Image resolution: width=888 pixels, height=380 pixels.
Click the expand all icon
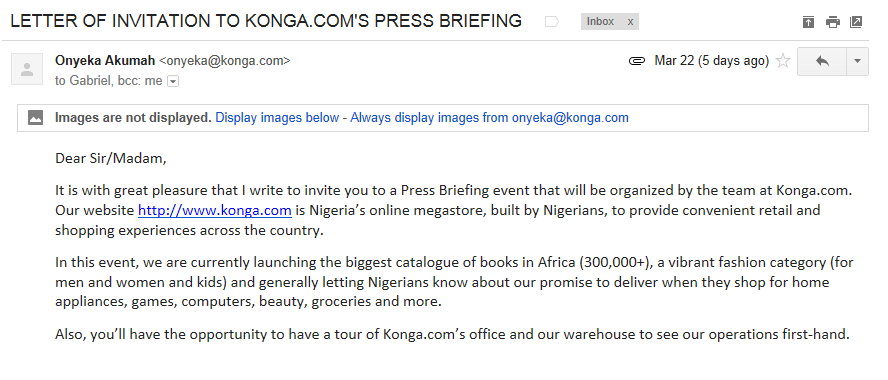808,22
